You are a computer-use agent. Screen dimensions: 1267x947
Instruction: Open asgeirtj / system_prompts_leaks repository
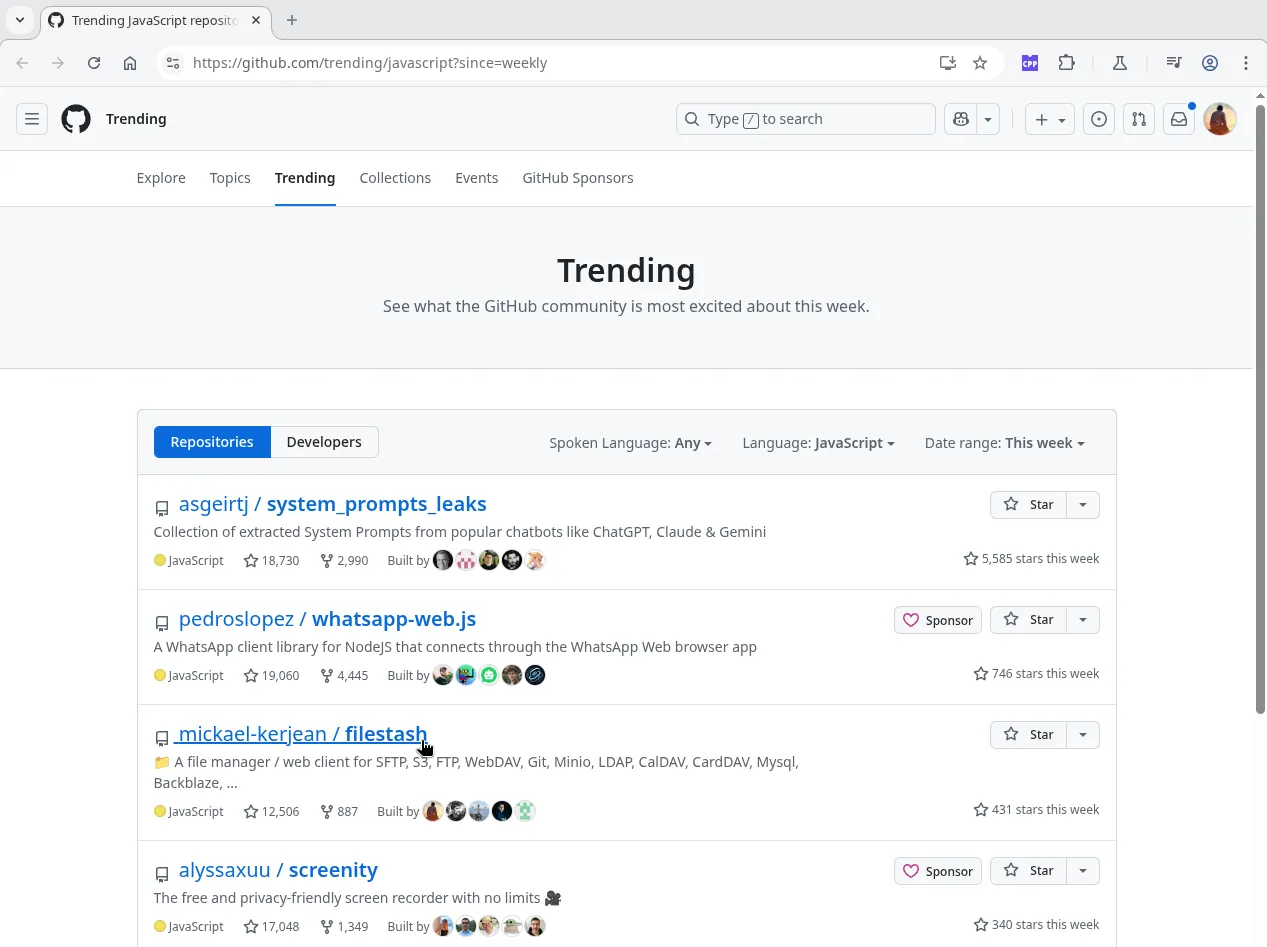pos(332,504)
